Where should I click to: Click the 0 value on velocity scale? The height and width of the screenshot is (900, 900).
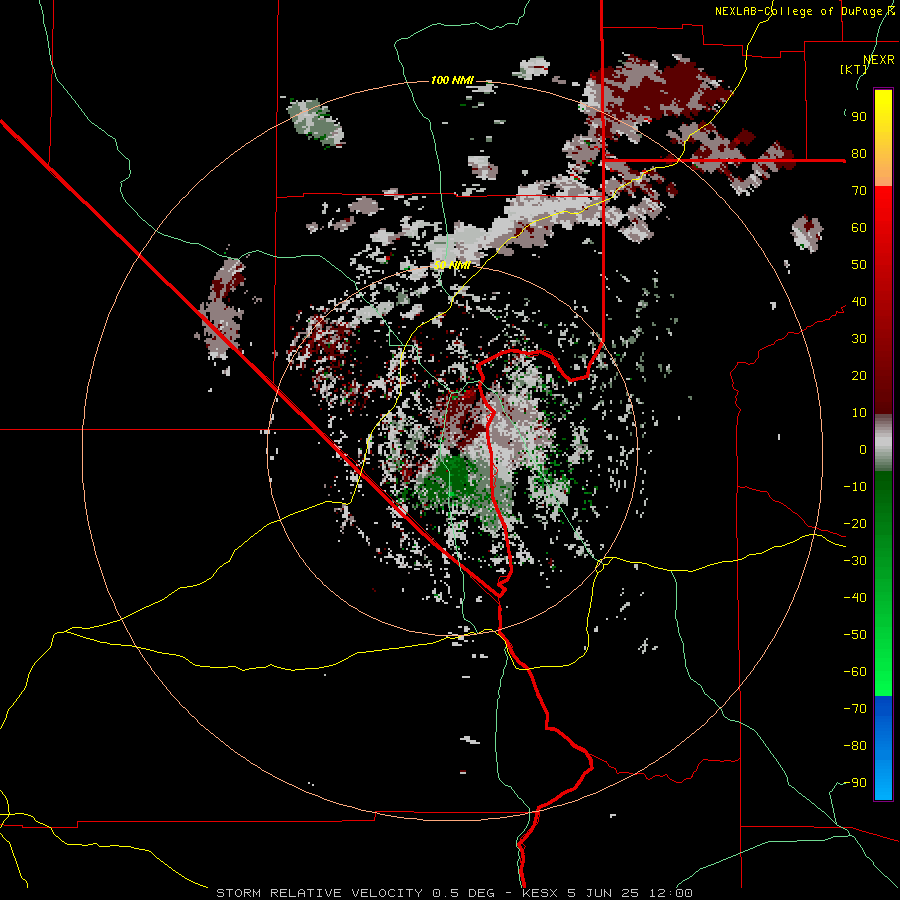863,450
